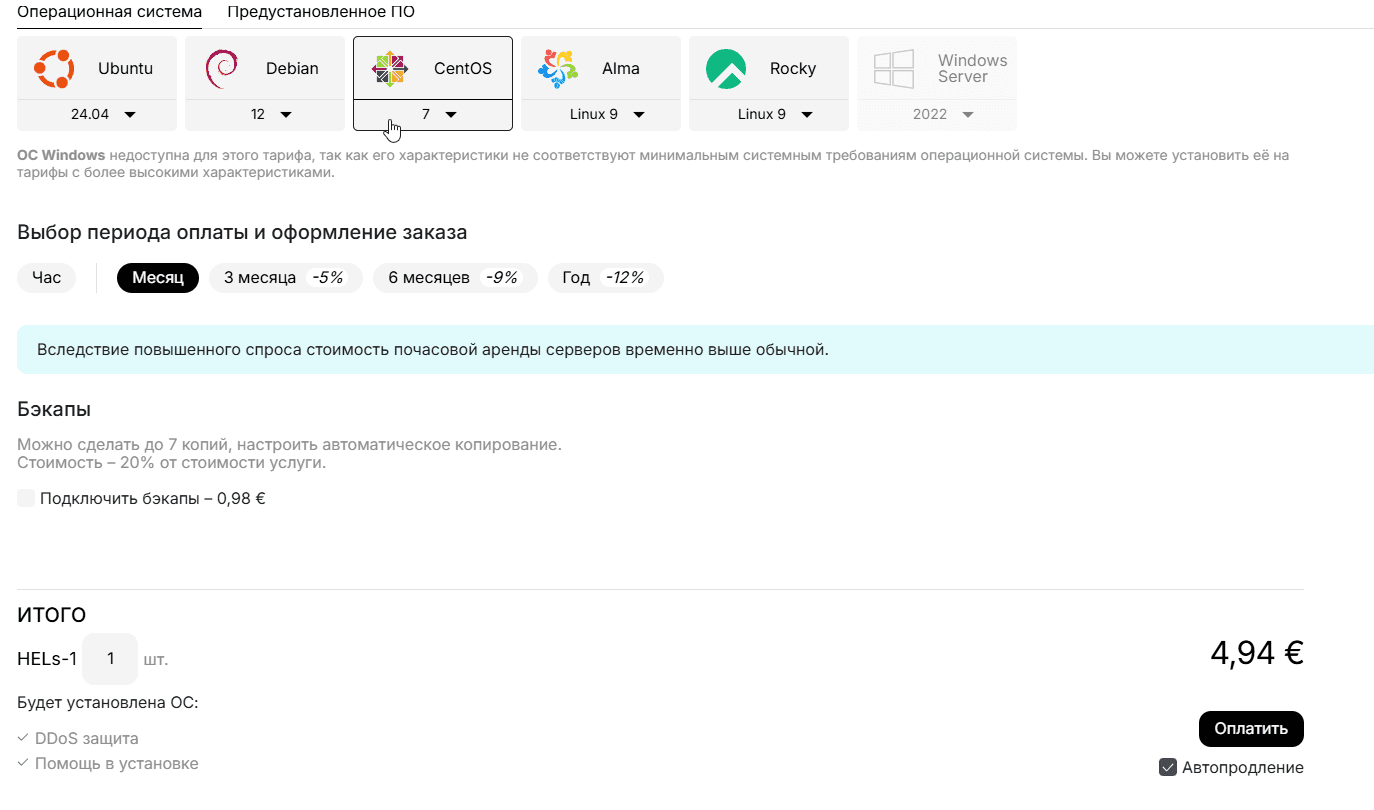Select 6 месяцев -9% payment option
Image resolution: width=1374 pixels, height=810 pixels.
click(454, 278)
